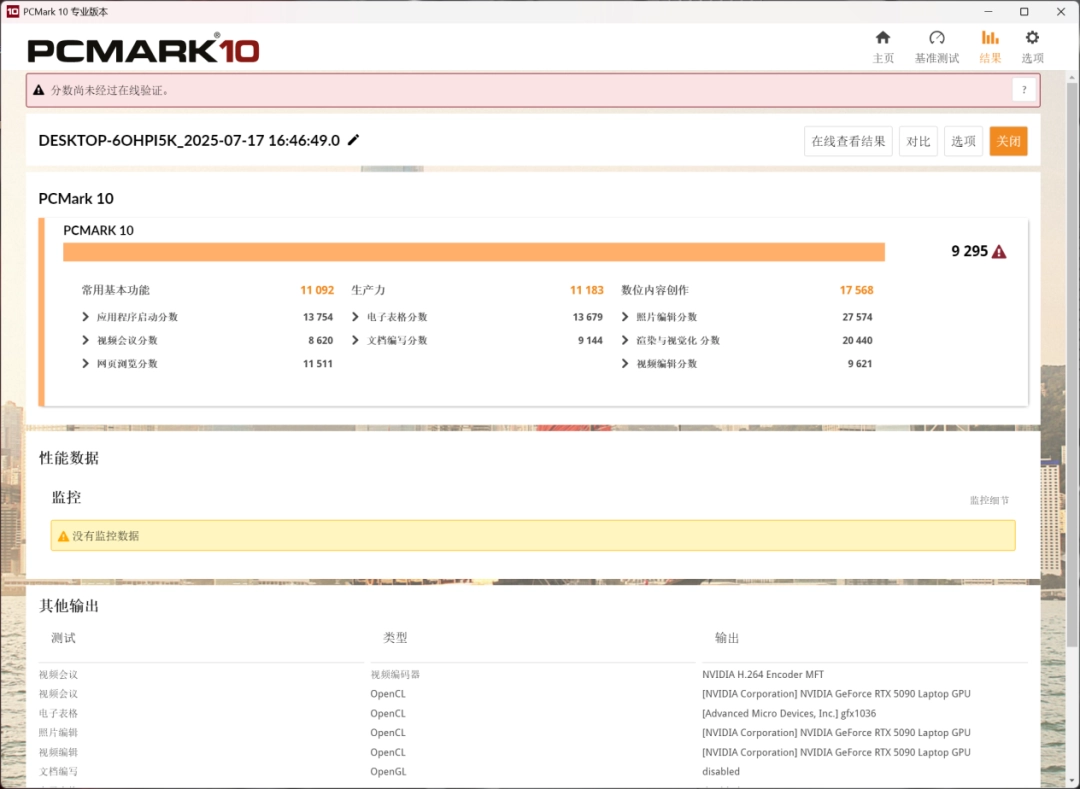Expand 应用程序启动分数 row

85,317
